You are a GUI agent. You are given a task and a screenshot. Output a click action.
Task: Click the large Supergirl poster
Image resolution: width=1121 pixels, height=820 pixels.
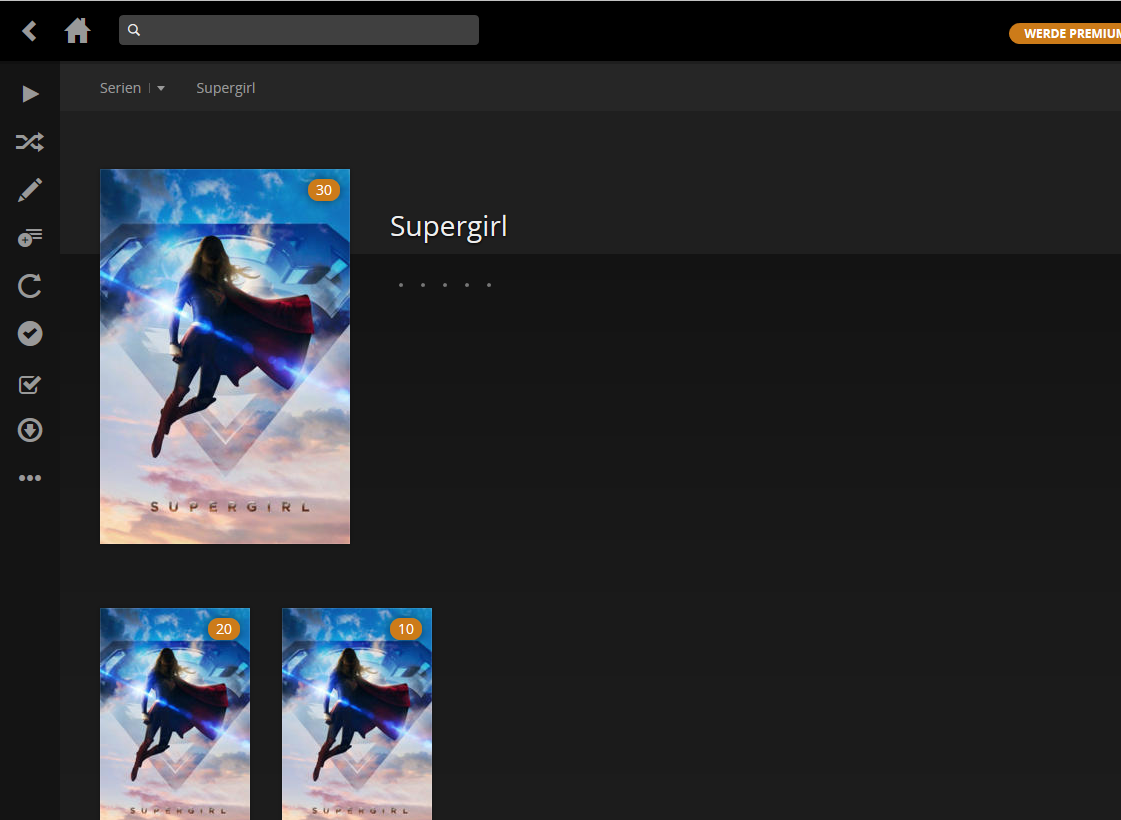pyautogui.click(x=225, y=357)
